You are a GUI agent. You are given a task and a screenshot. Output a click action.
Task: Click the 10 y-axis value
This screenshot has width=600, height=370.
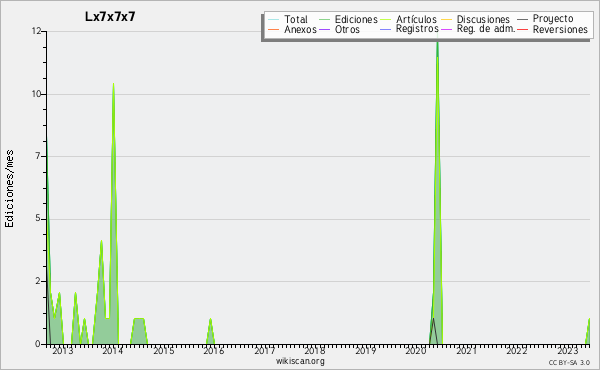[x=36, y=94]
